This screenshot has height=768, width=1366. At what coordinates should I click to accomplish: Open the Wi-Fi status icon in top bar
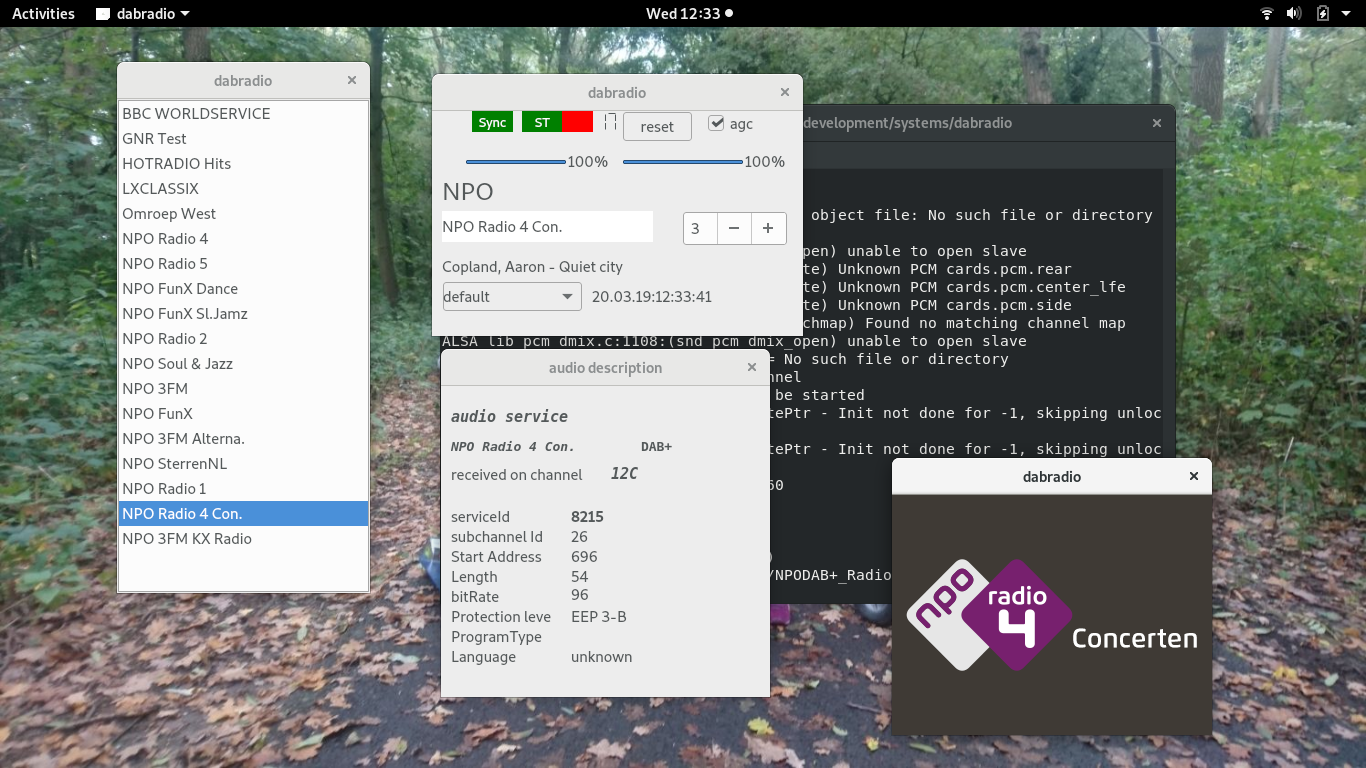1267,13
